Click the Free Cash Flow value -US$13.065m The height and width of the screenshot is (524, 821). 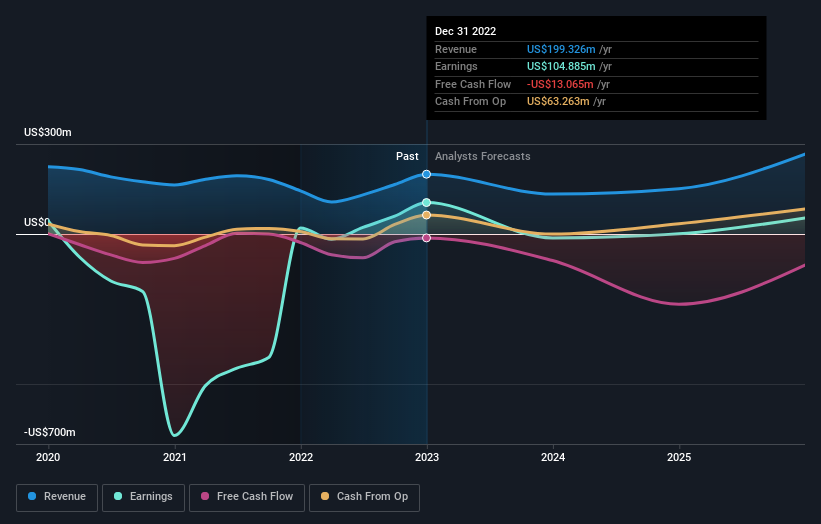pos(560,84)
